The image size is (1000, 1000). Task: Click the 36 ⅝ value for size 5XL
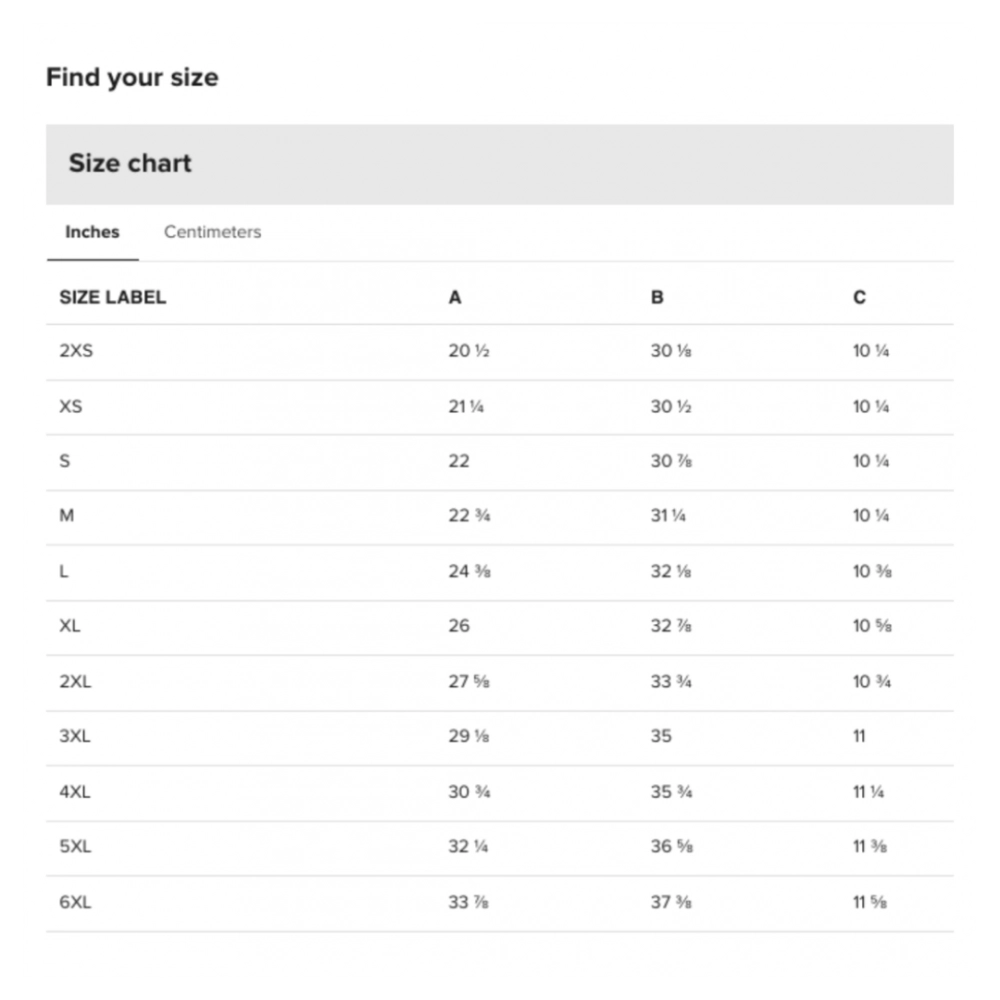pos(671,846)
